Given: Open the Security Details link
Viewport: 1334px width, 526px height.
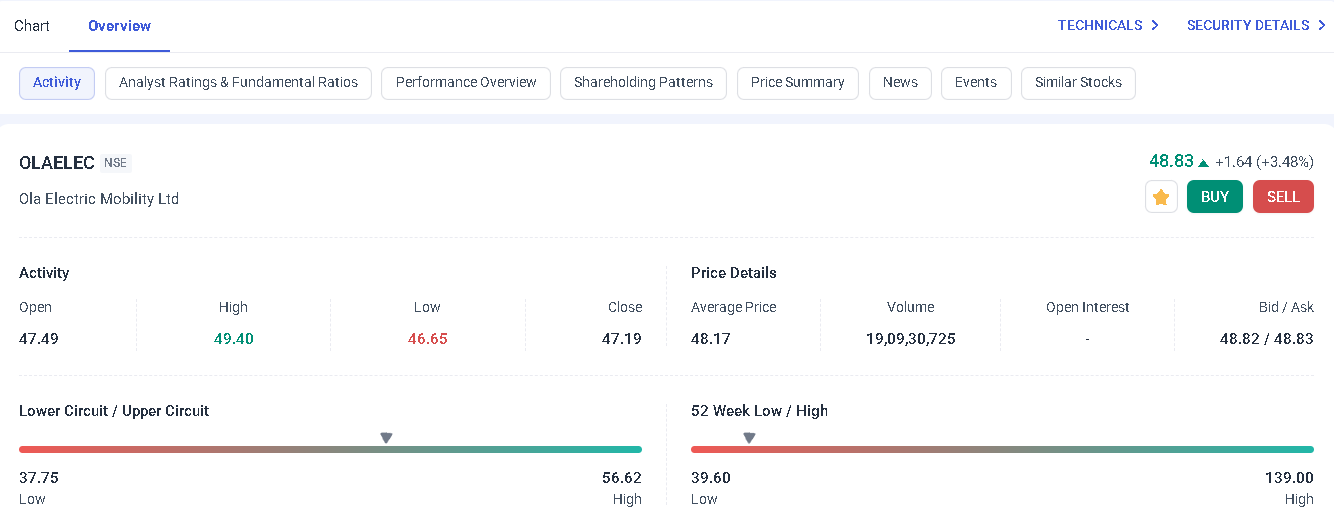Looking at the screenshot, I should [1256, 25].
